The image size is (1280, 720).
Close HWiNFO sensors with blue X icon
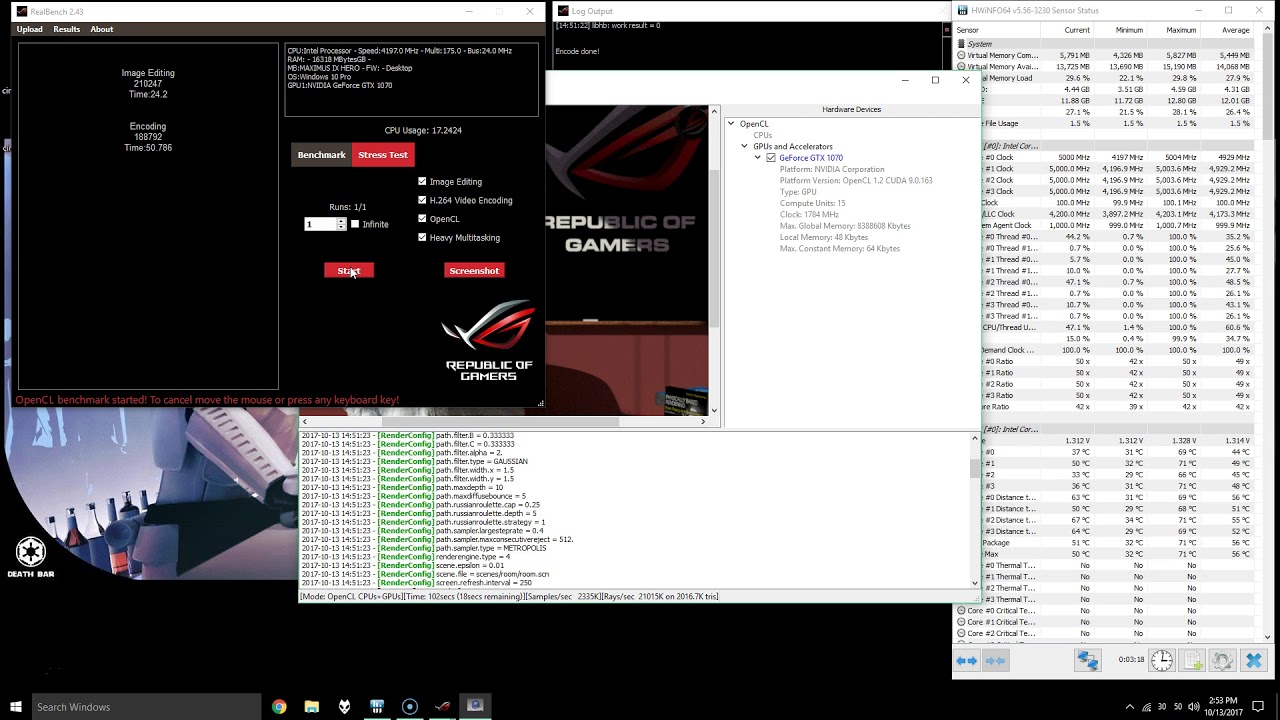click(x=1253, y=661)
